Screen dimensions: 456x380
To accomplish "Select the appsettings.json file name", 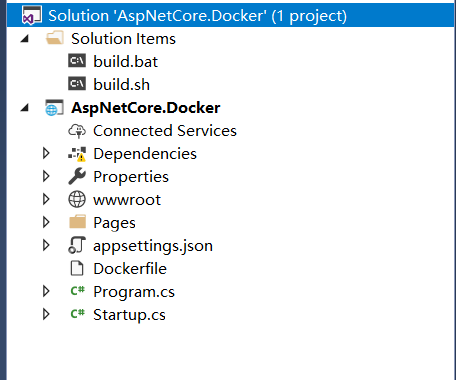I will click(x=153, y=247).
